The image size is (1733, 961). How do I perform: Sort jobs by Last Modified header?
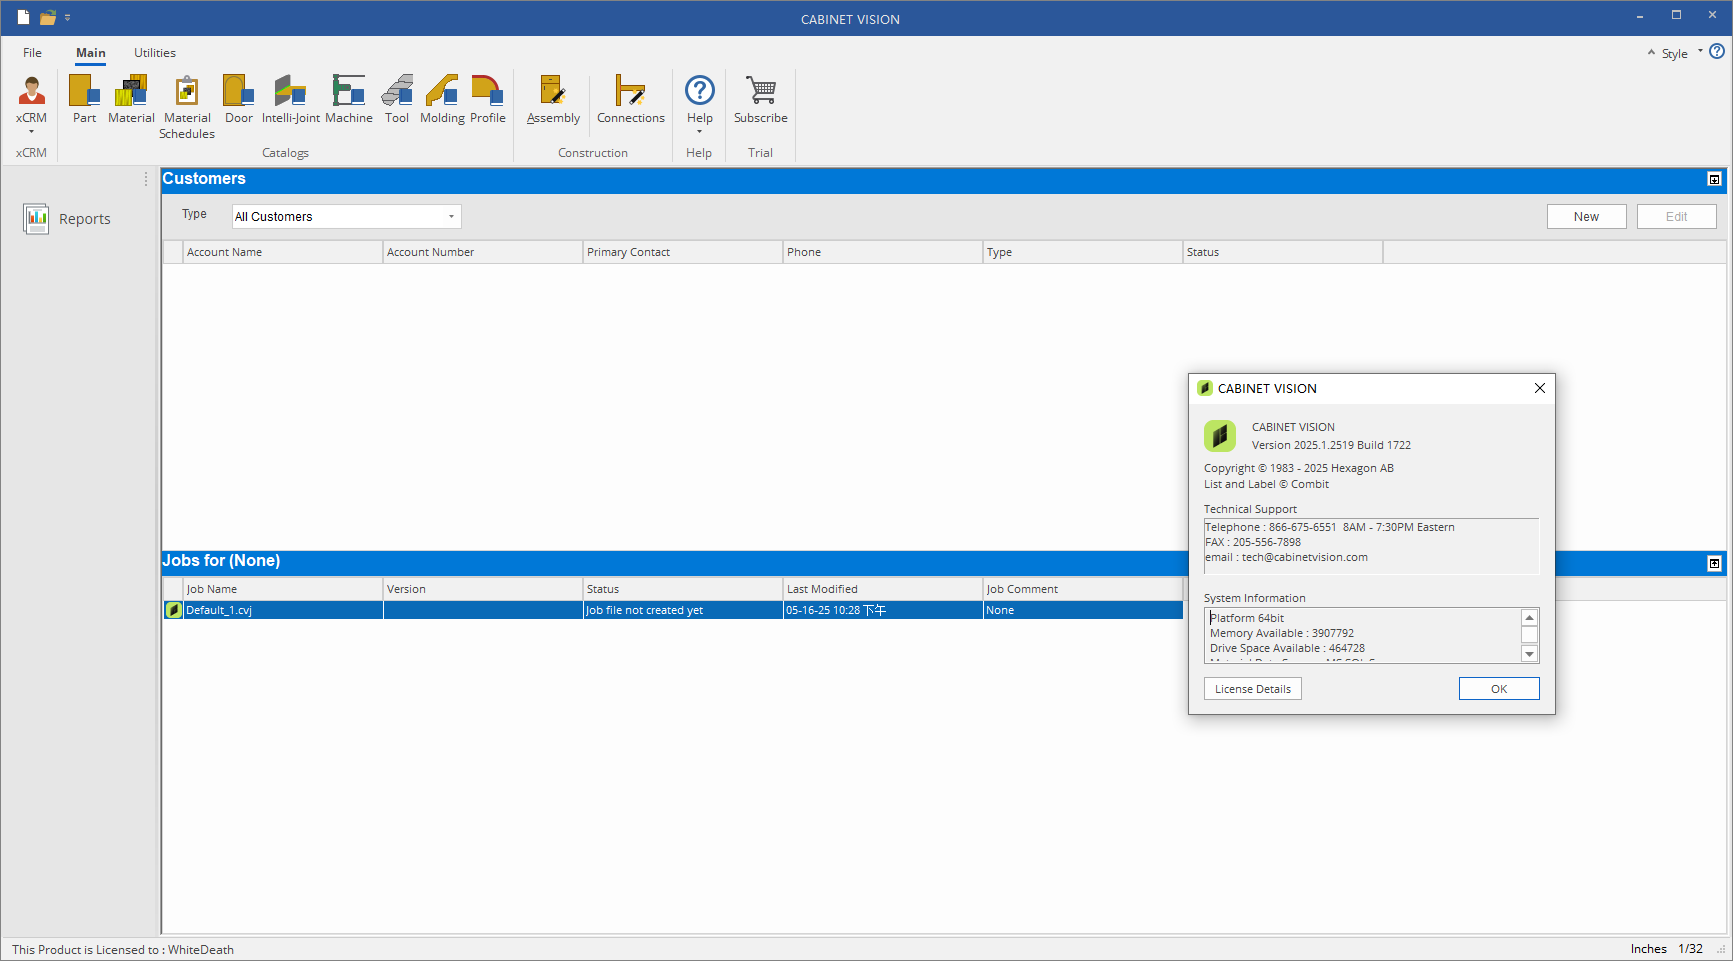click(883, 589)
